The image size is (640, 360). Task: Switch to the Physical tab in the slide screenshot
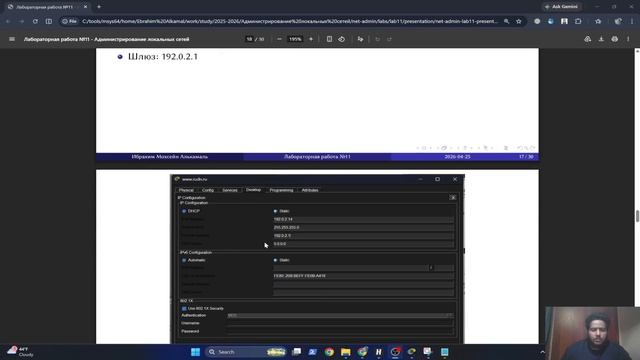coord(186,190)
